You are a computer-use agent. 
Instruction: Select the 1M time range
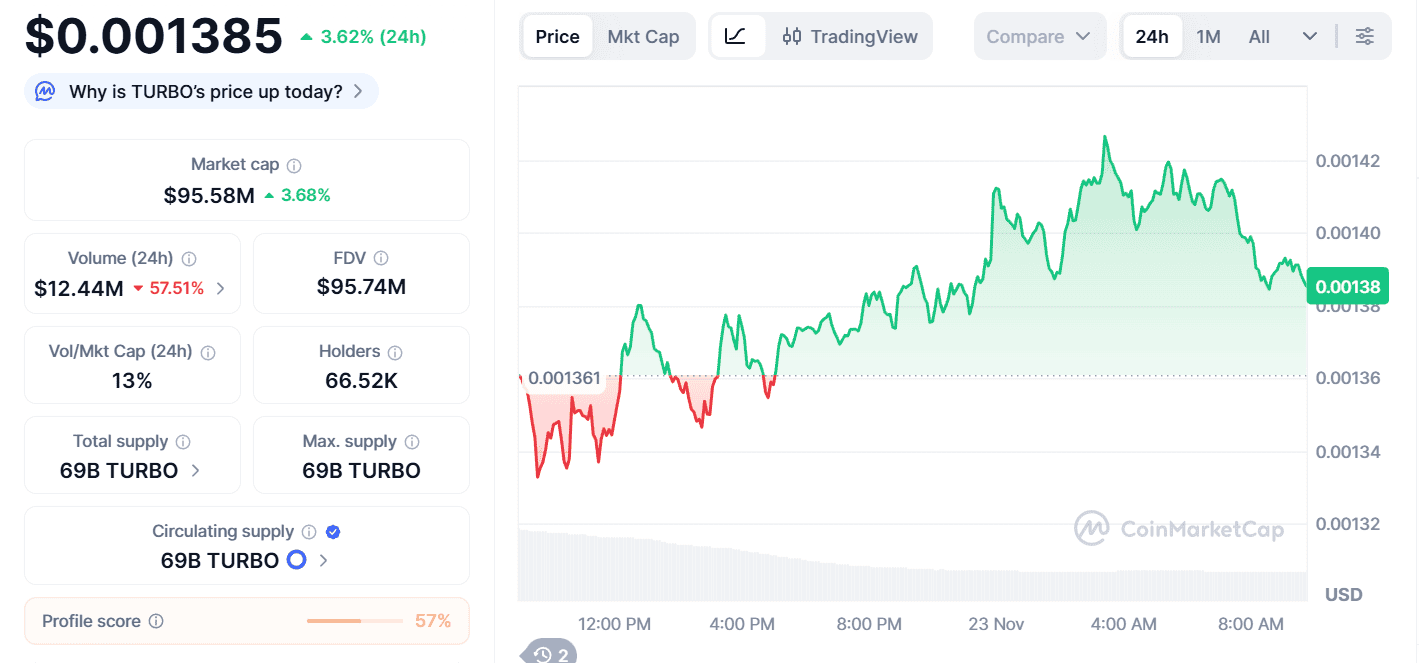[1208, 37]
